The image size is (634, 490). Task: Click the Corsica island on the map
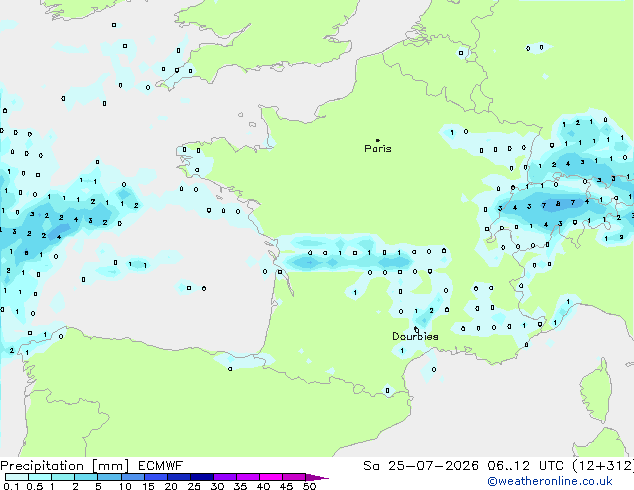tap(597, 390)
